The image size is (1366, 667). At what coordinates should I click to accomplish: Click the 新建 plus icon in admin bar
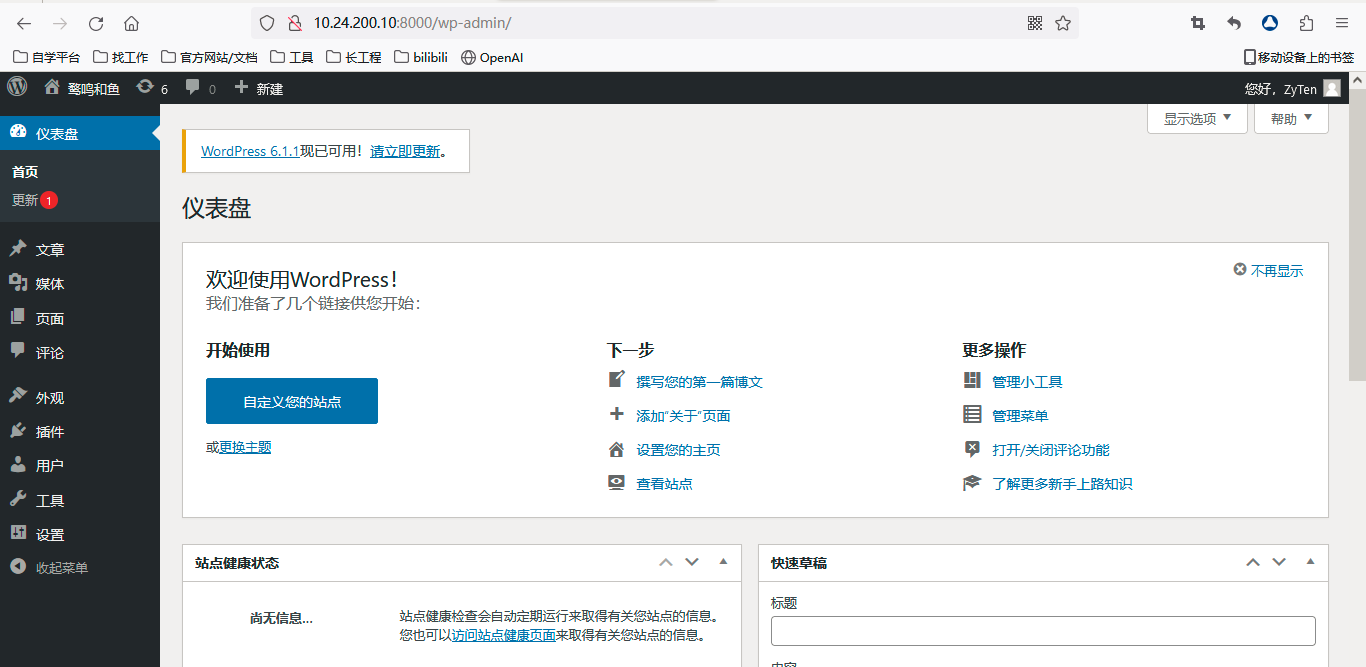click(241, 88)
